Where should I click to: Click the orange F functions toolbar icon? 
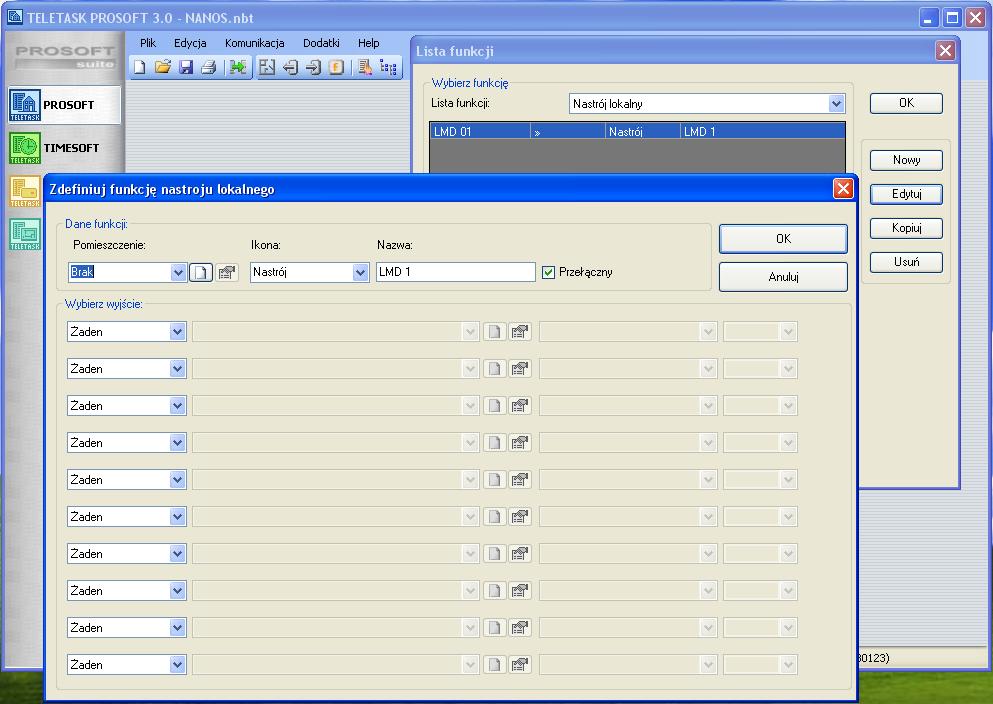(x=336, y=67)
